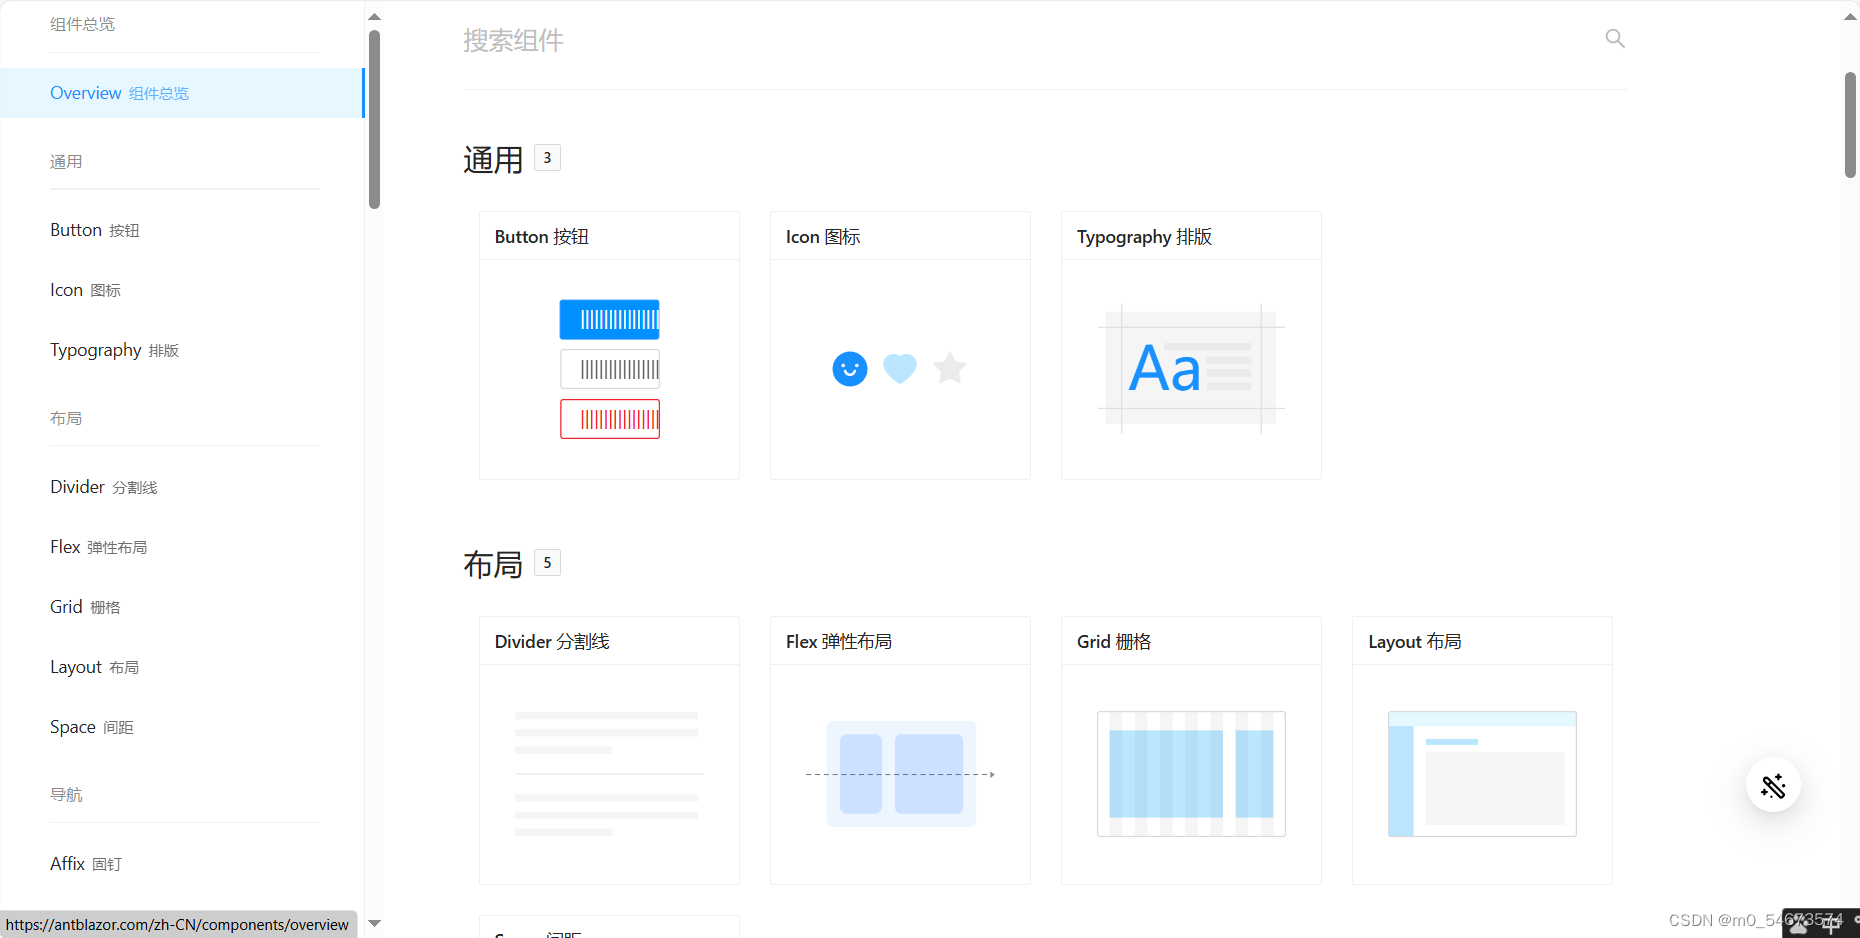The width and height of the screenshot is (1860, 938).
Task: Click the search magnifying glass icon
Action: pos(1614,38)
